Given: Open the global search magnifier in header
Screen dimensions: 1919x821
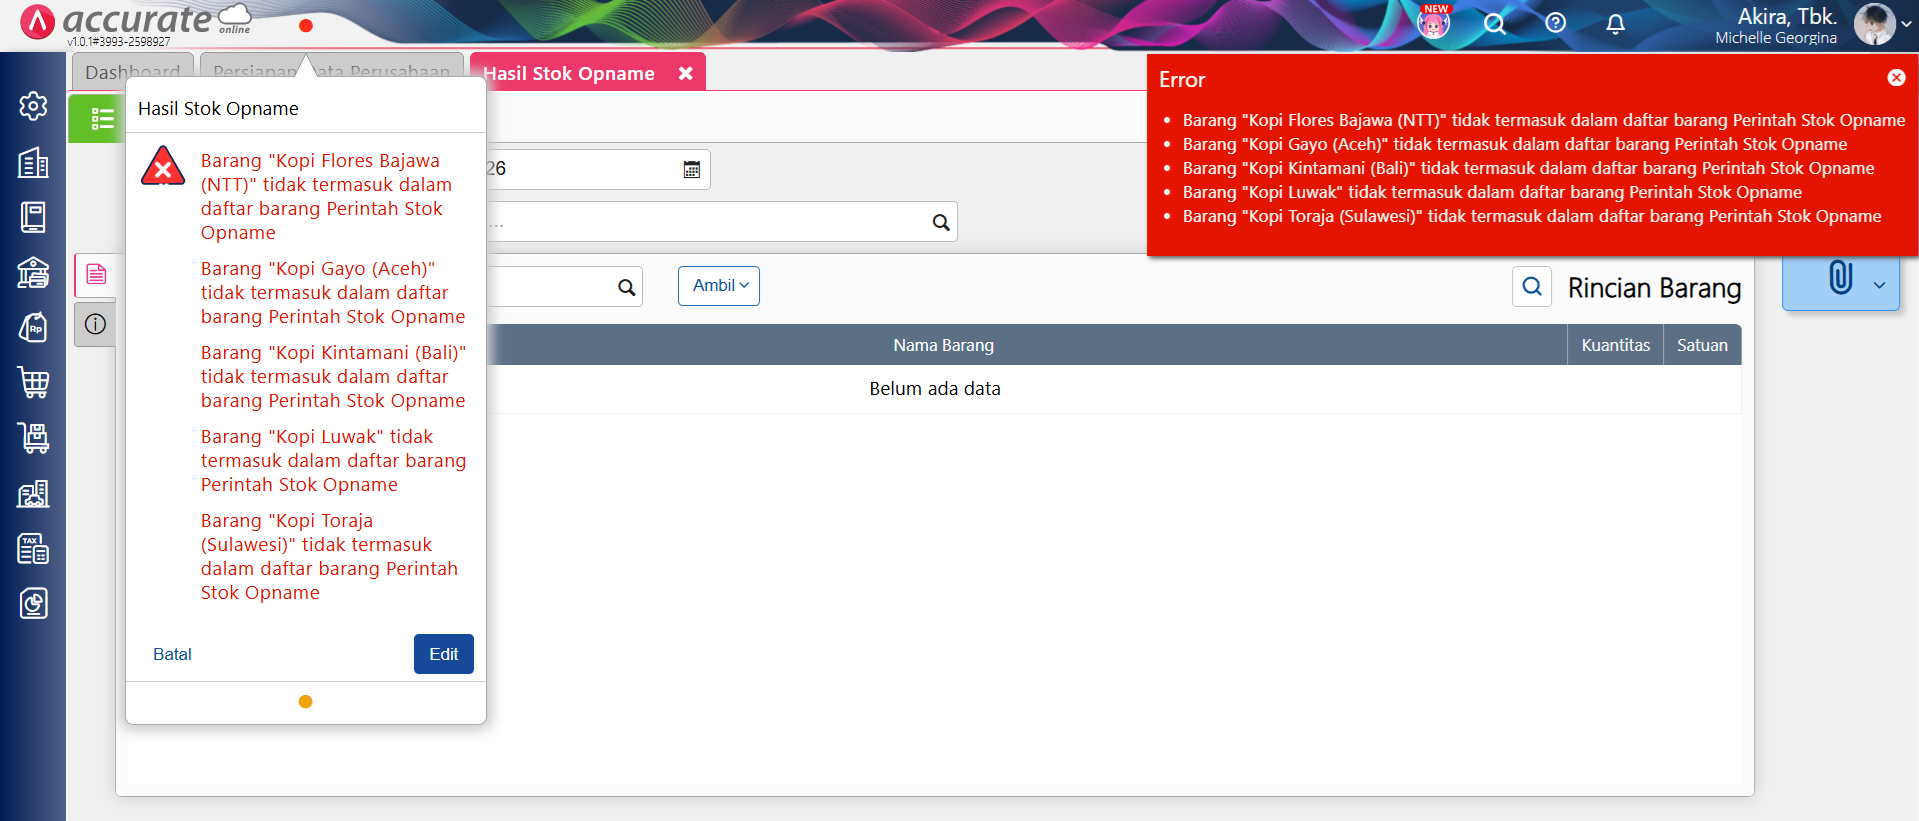Looking at the screenshot, I should [1494, 24].
